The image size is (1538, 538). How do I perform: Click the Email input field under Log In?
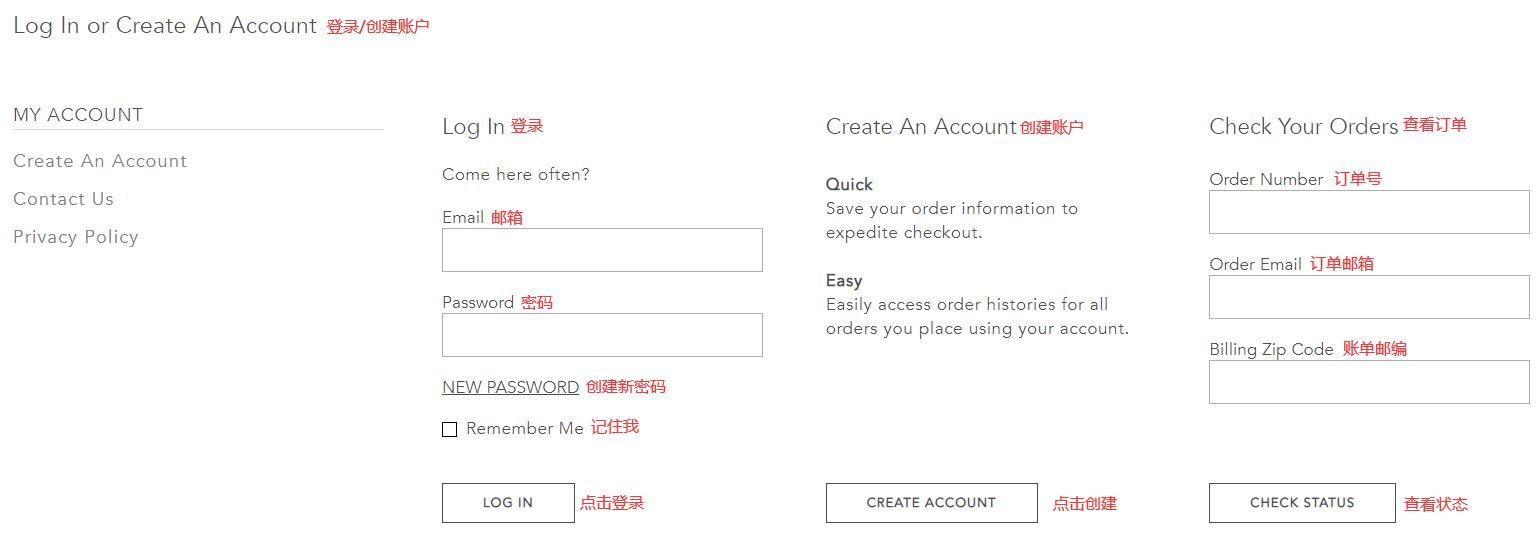(602, 250)
